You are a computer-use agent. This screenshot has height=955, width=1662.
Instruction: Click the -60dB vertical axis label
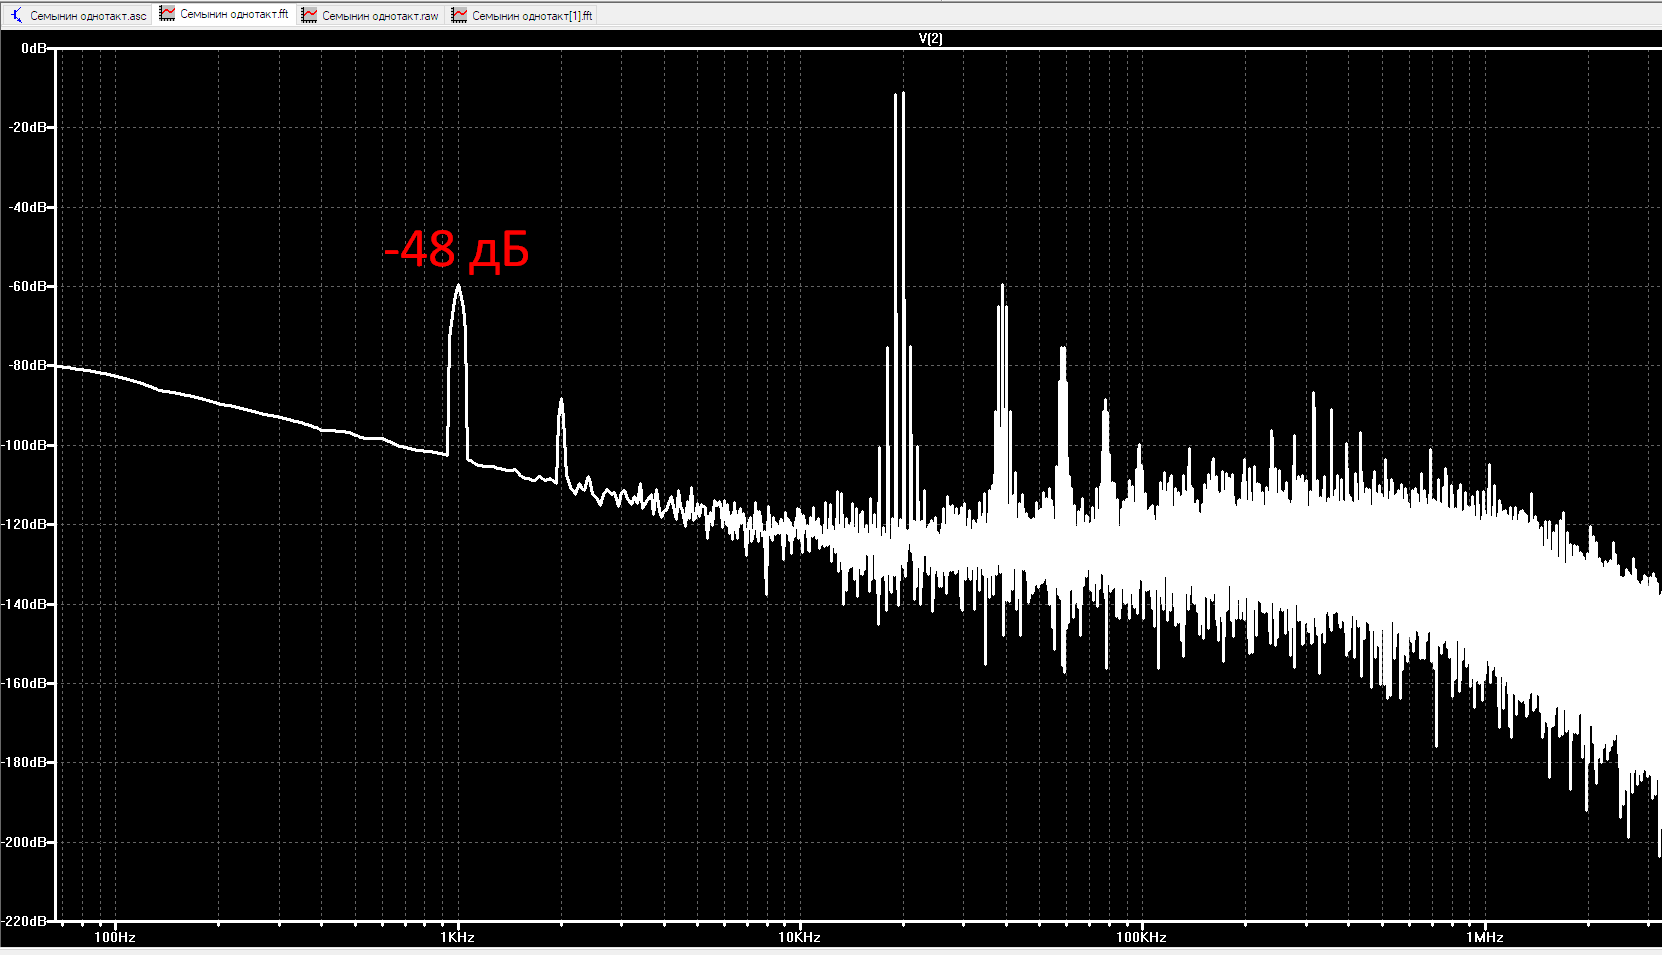pos(27,286)
